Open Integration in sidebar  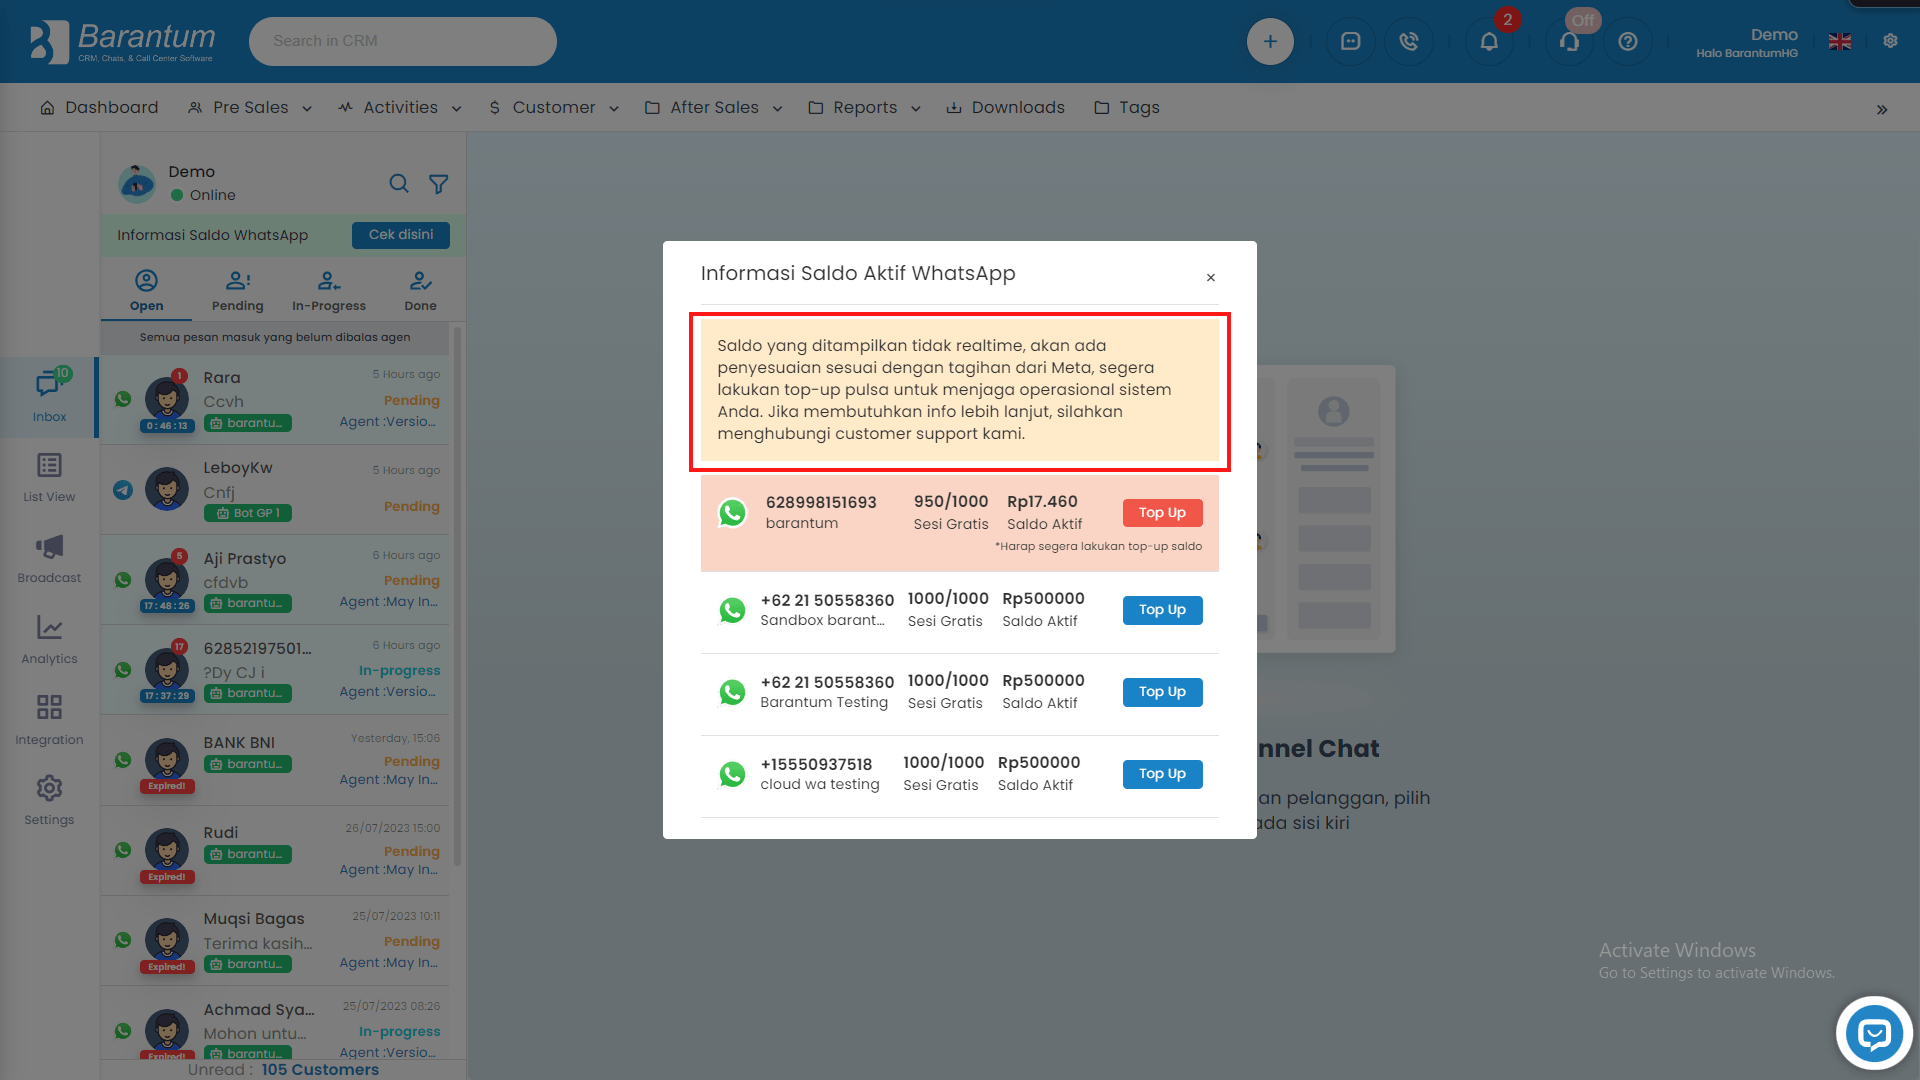click(x=49, y=720)
